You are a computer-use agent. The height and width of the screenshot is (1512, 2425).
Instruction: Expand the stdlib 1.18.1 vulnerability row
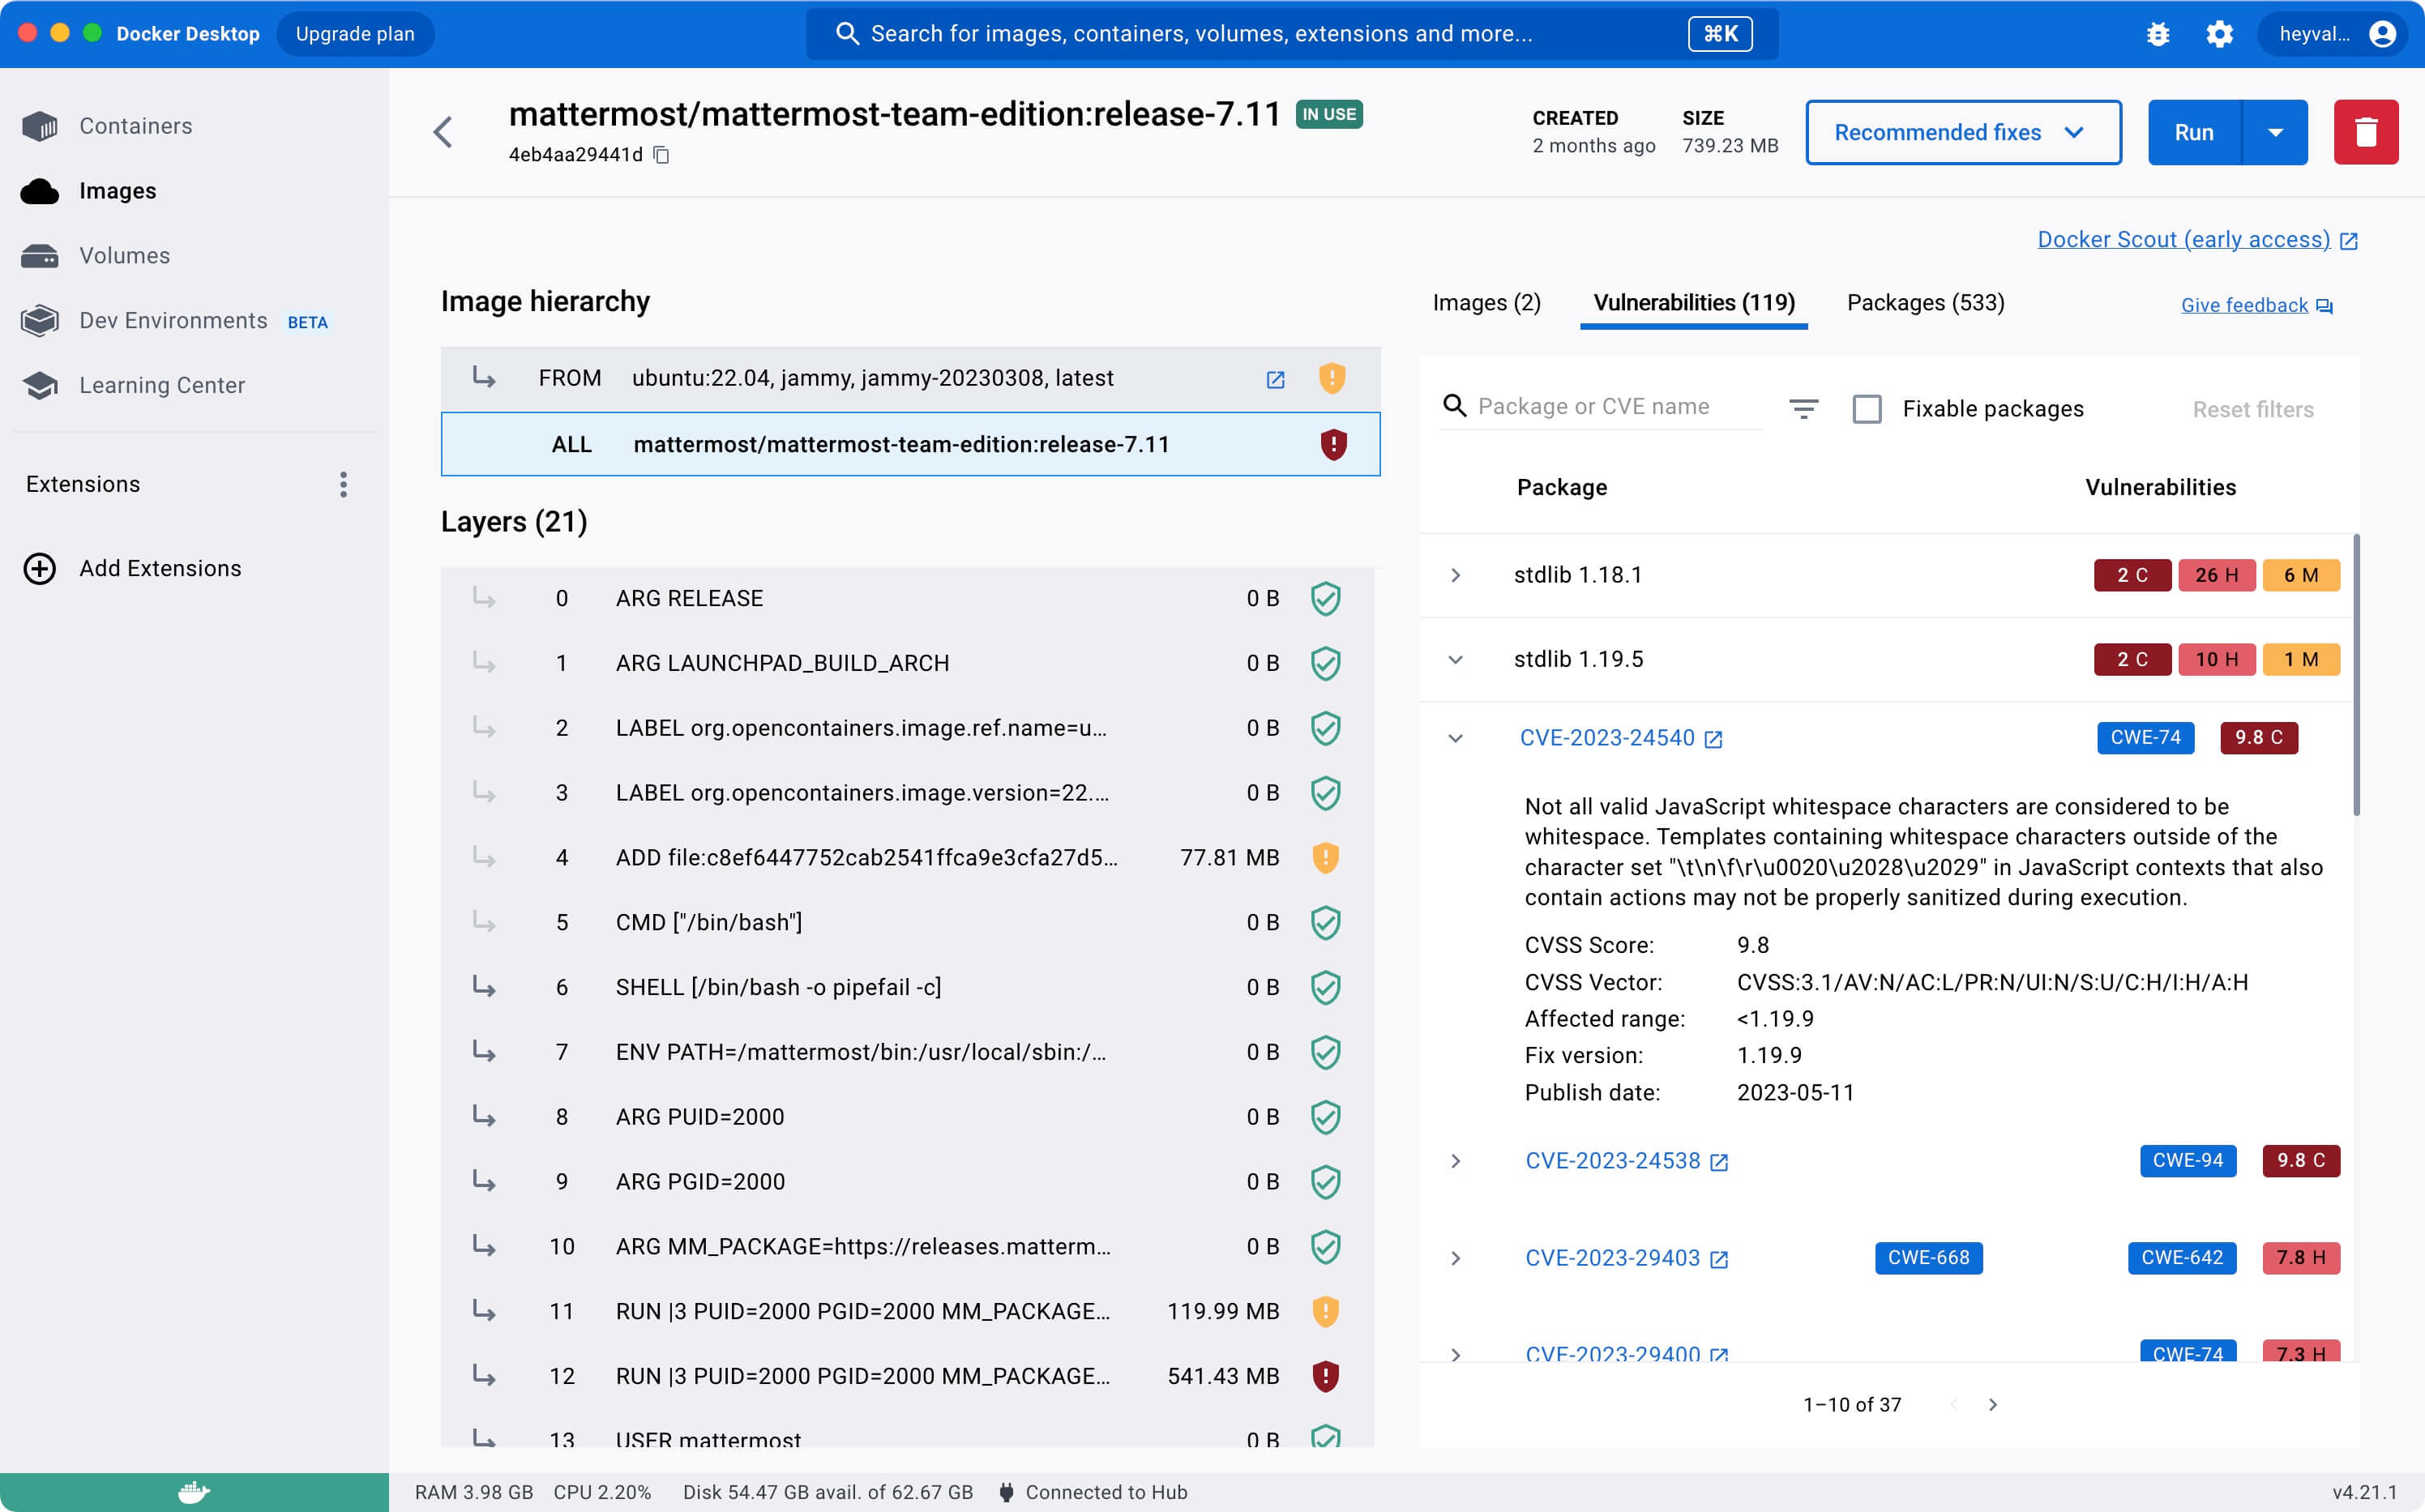click(x=1456, y=573)
